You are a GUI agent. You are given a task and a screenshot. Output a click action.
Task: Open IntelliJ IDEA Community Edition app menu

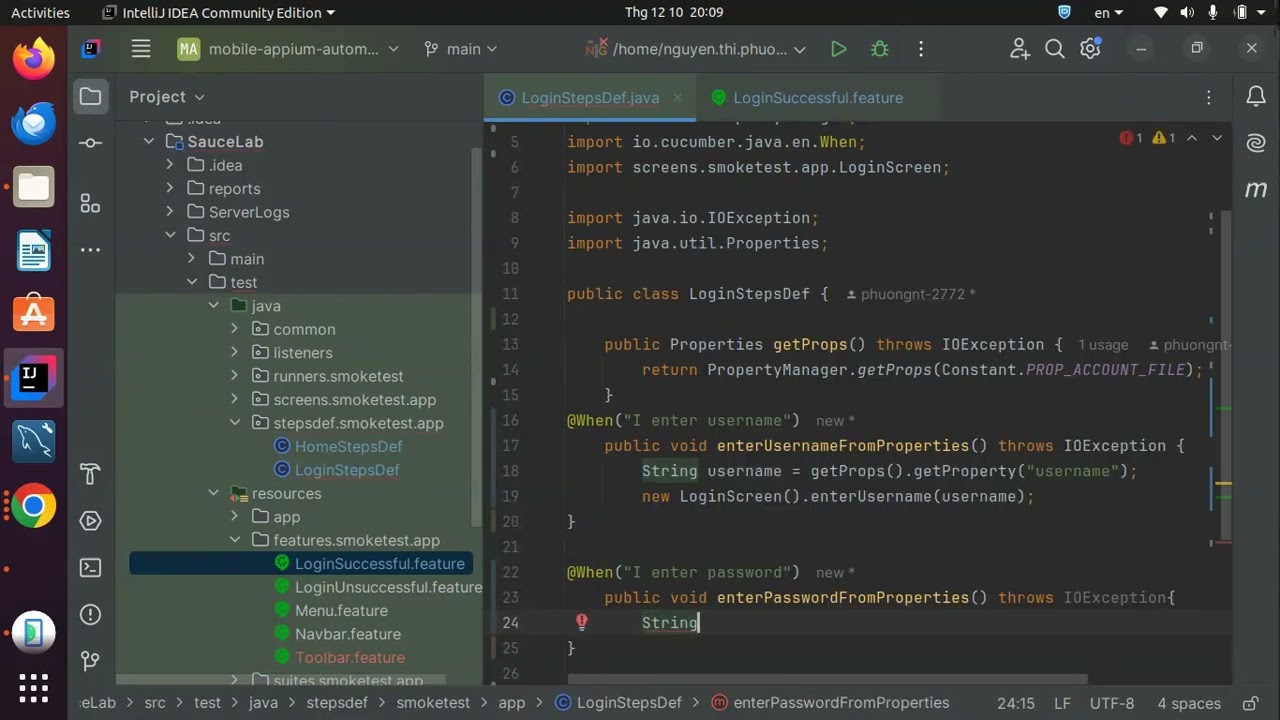219,12
